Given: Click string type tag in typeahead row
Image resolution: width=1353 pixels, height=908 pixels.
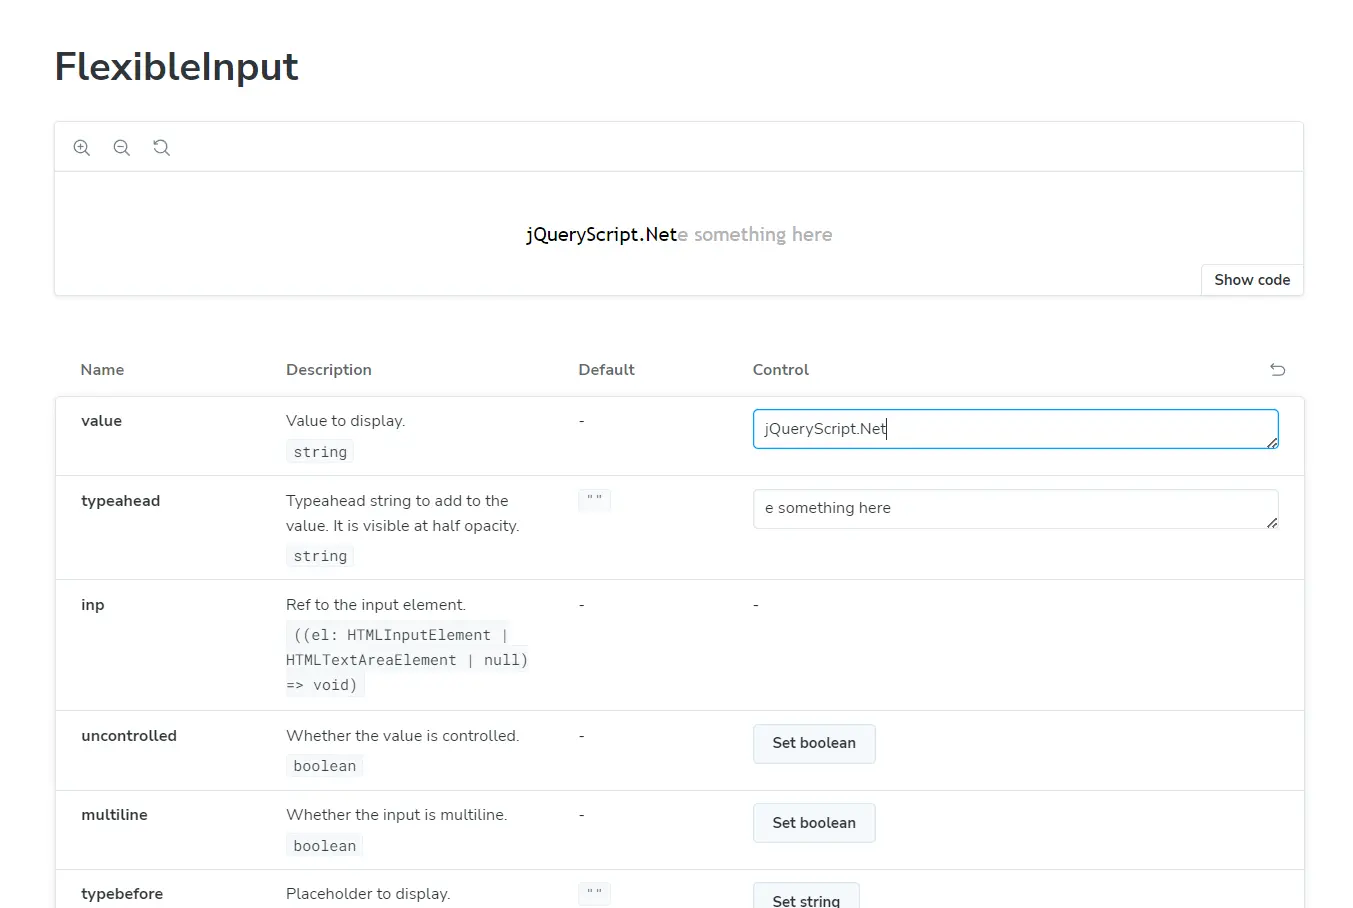Looking at the screenshot, I should pos(320,556).
